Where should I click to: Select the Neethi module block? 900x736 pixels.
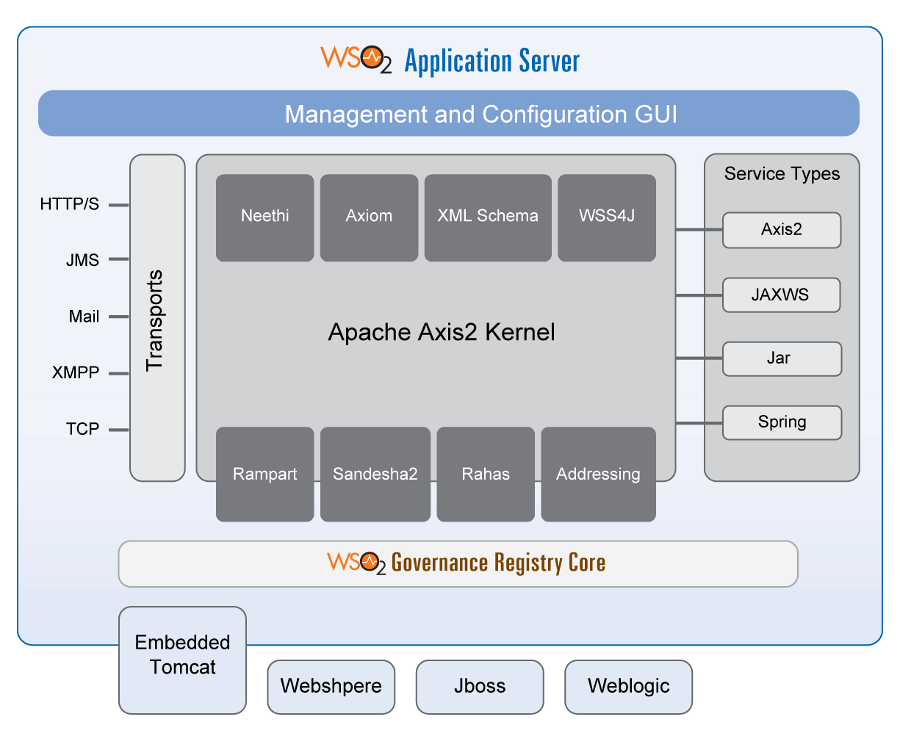264,216
